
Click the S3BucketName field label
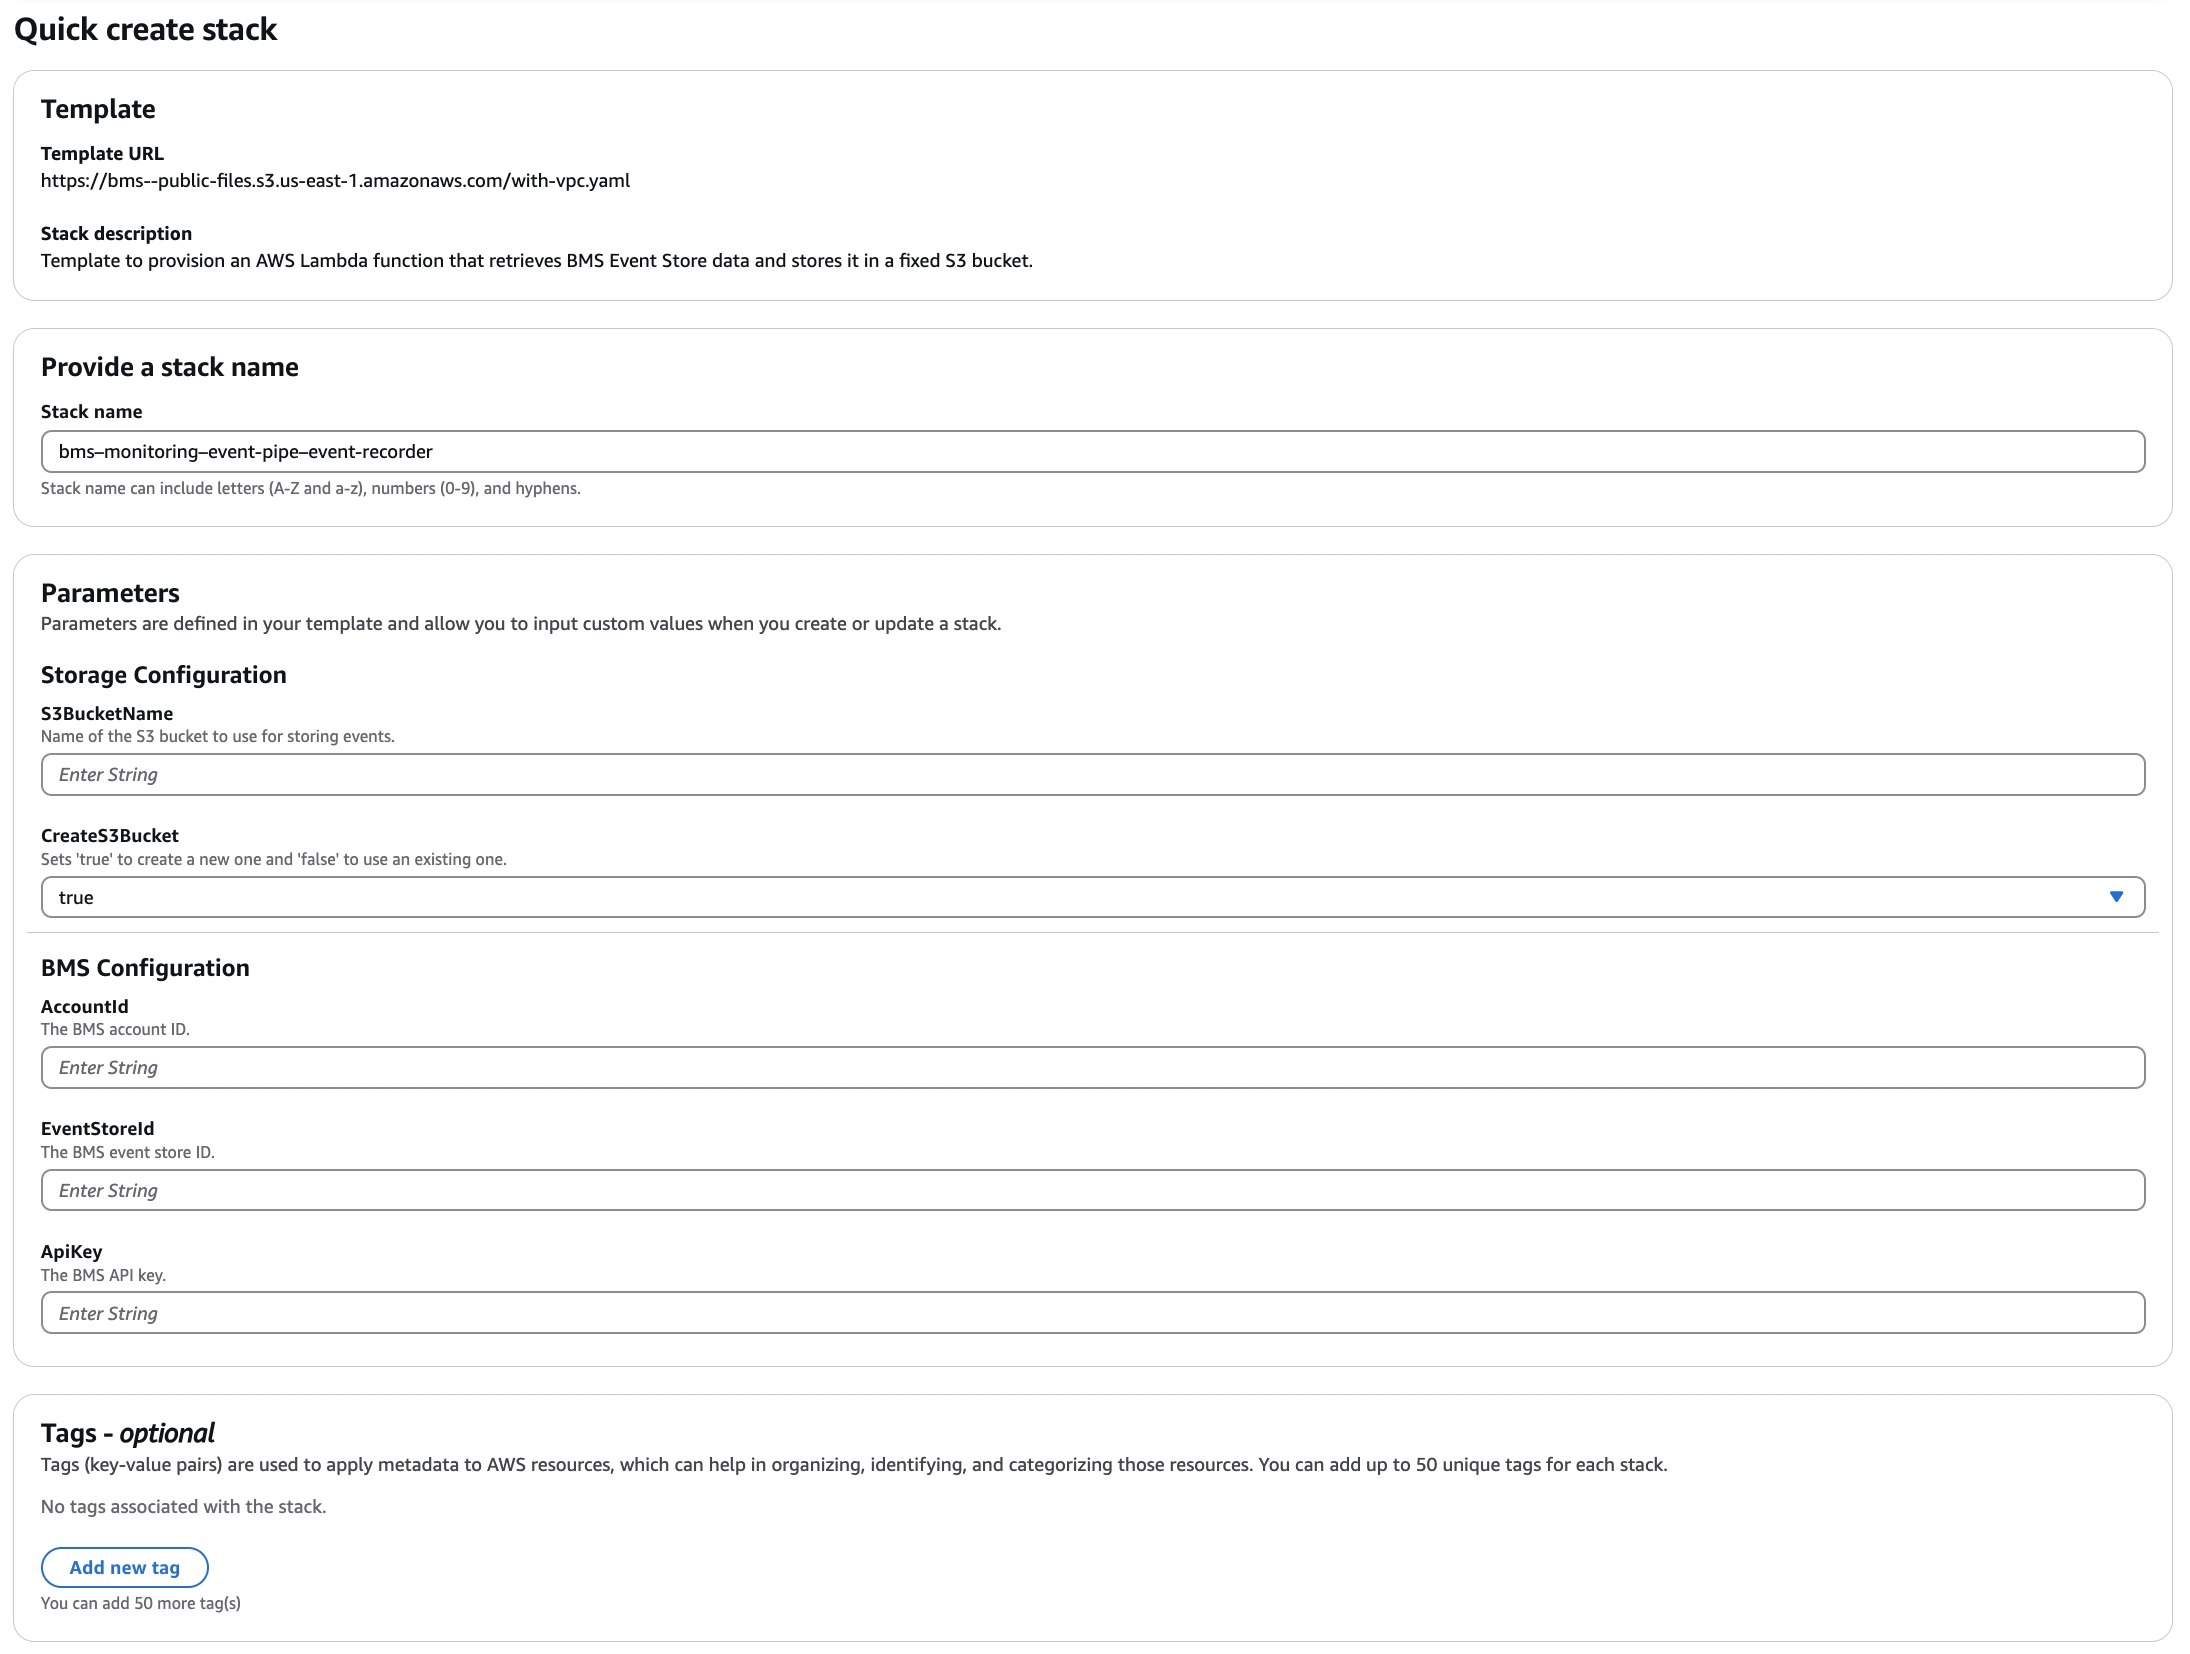[106, 713]
